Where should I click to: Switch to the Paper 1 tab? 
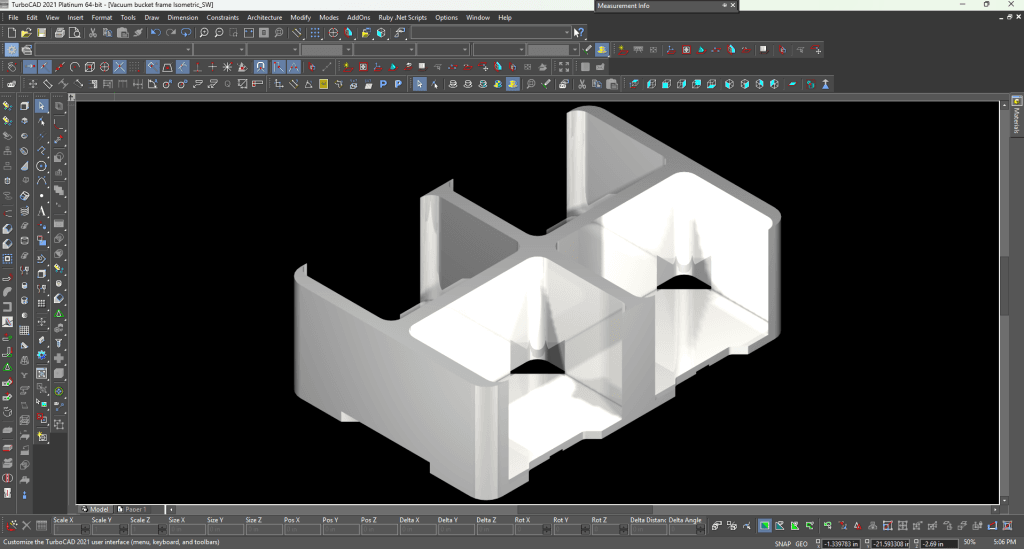pos(135,509)
